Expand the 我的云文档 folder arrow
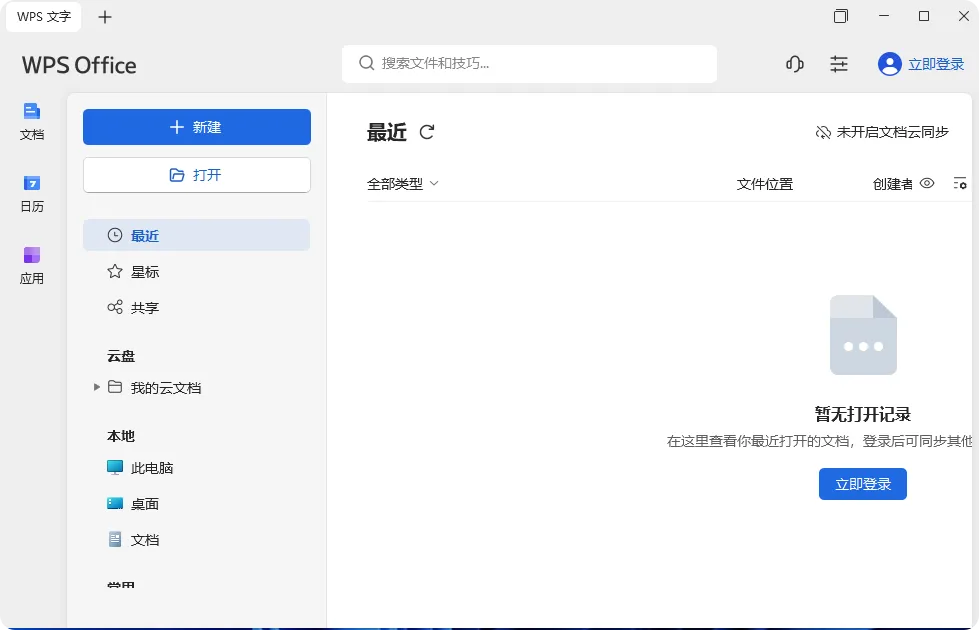The image size is (979, 630). point(97,387)
